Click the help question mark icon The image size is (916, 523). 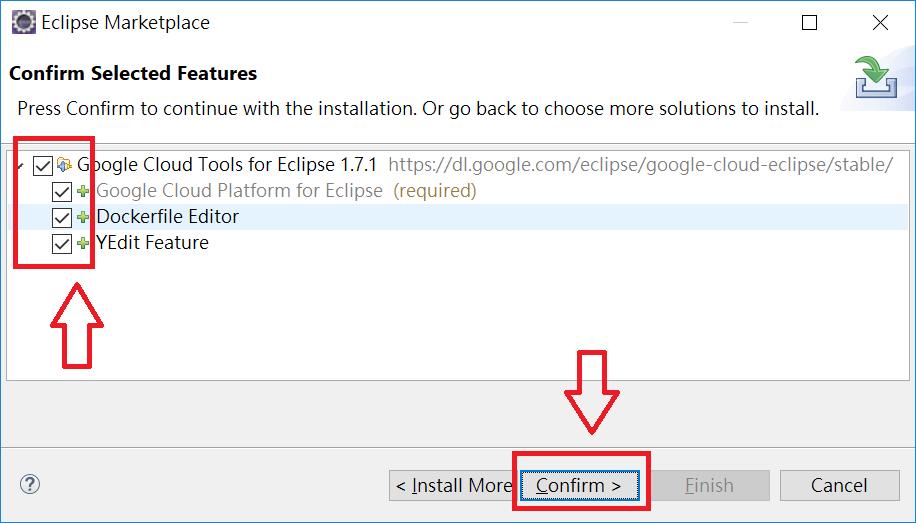(x=30, y=484)
